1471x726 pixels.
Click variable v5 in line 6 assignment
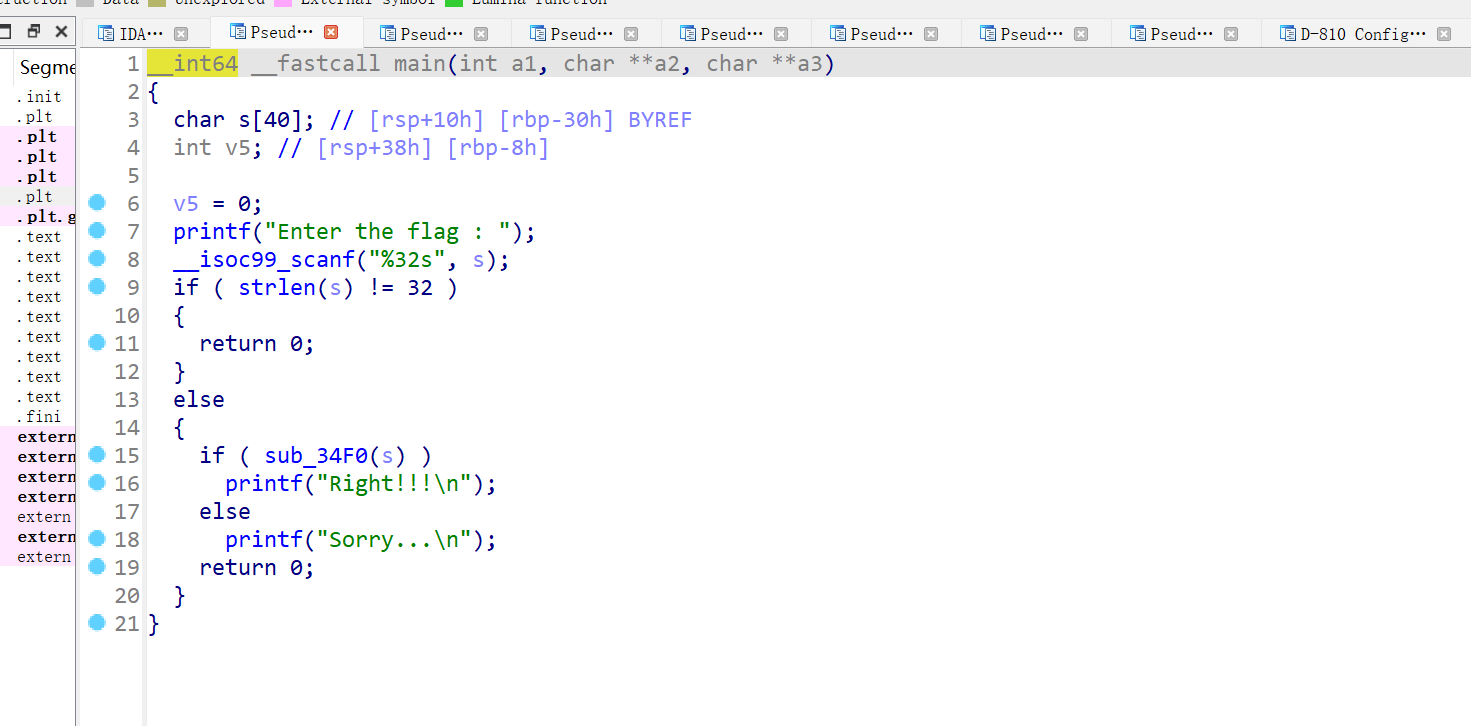(186, 204)
